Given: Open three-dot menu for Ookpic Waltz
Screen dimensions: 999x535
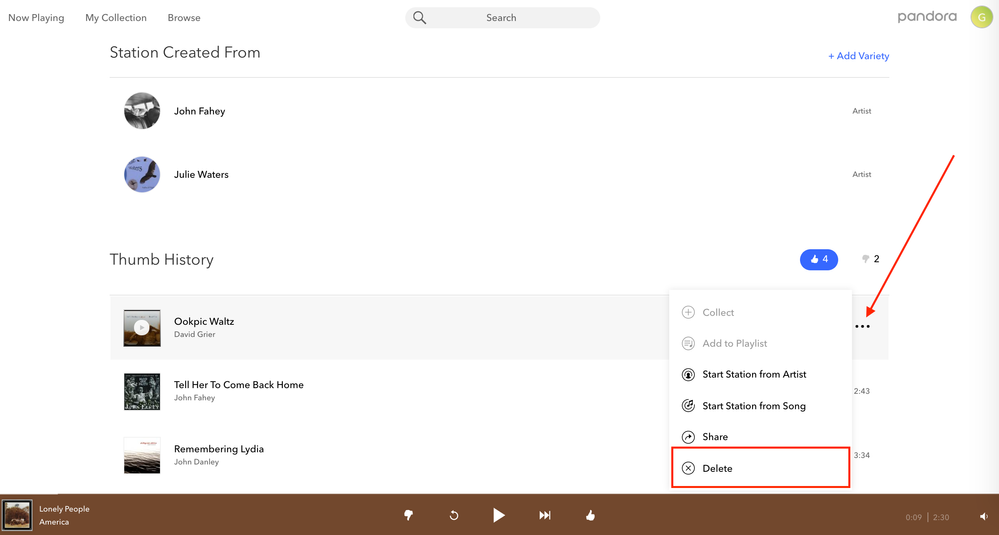Looking at the screenshot, I should (862, 327).
